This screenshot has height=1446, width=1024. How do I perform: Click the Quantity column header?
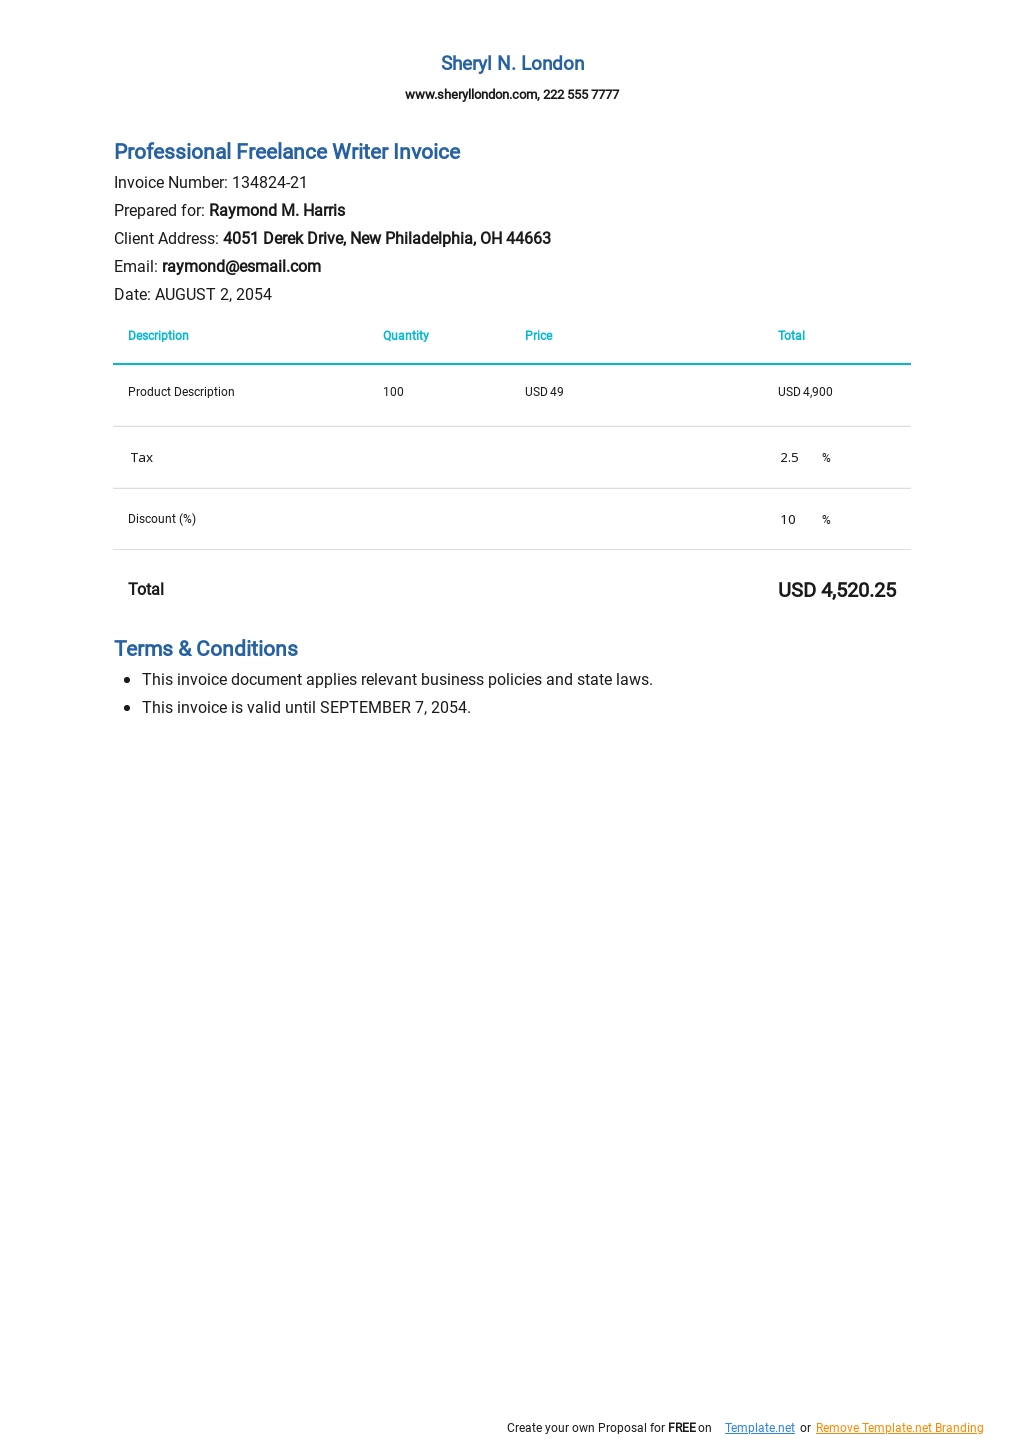[x=406, y=336]
